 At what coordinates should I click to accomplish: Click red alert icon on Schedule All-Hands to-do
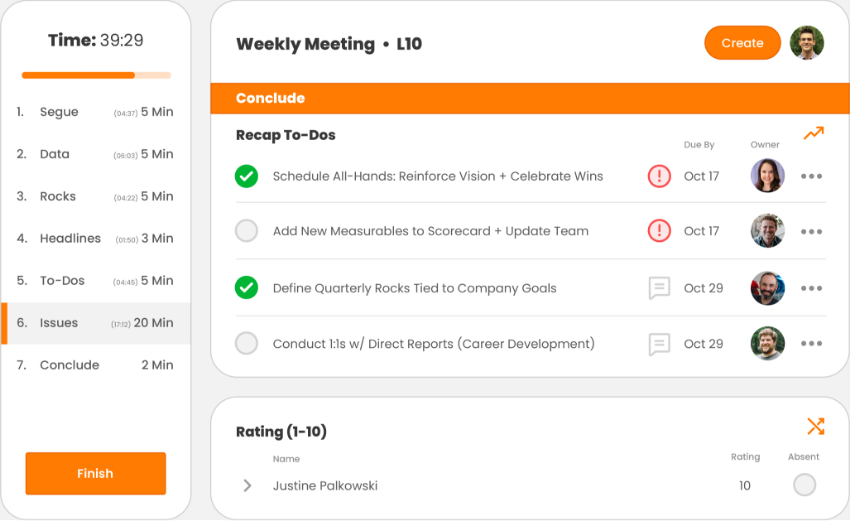point(659,176)
